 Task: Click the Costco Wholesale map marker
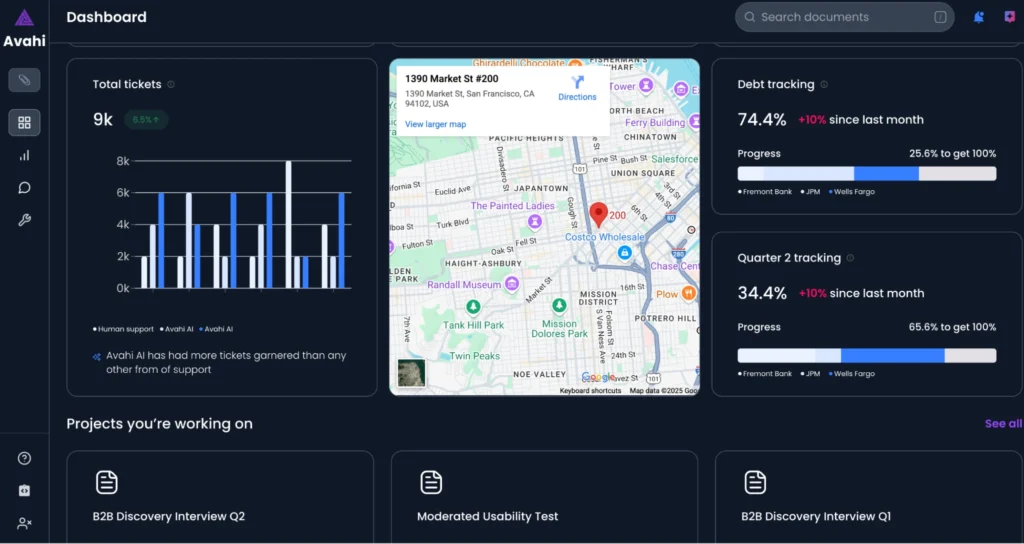click(x=624, y=252)
